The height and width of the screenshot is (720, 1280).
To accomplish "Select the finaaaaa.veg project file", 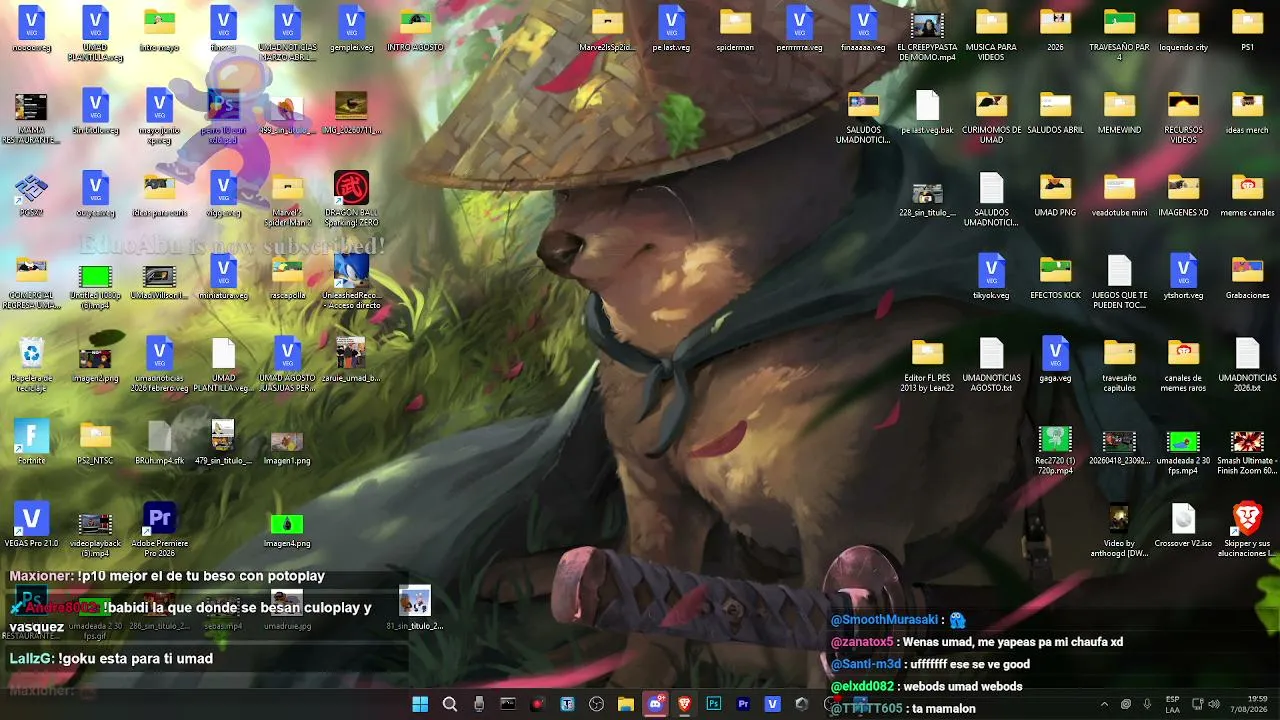I will (x=863, y=28).
